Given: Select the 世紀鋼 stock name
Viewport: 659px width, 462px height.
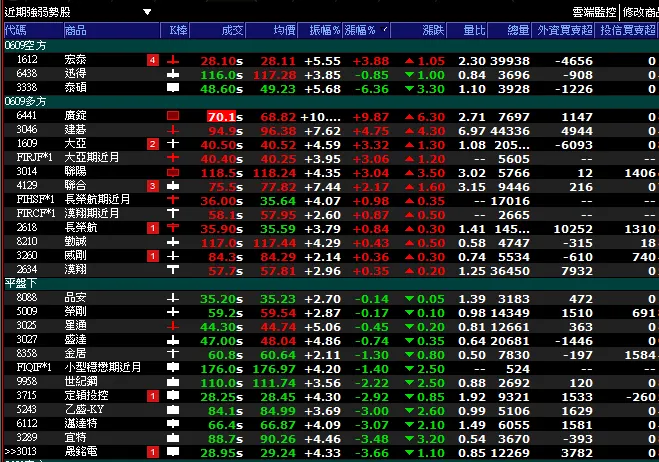Looking at the screenshot, I should tap(81, 381).
